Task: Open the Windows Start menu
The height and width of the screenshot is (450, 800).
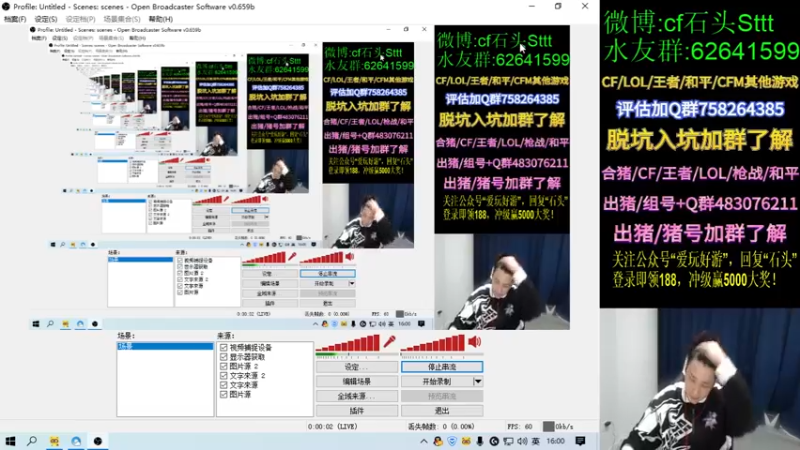Action: pyautogui.click(x=10, y=441)
